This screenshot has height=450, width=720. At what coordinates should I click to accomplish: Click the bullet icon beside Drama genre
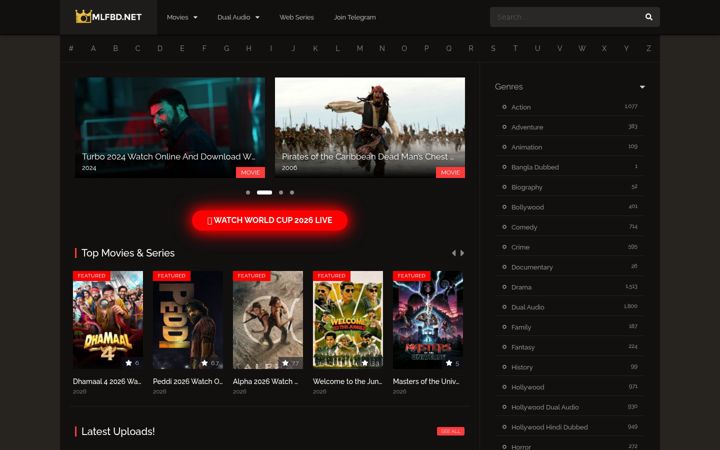tap(504, 287)
